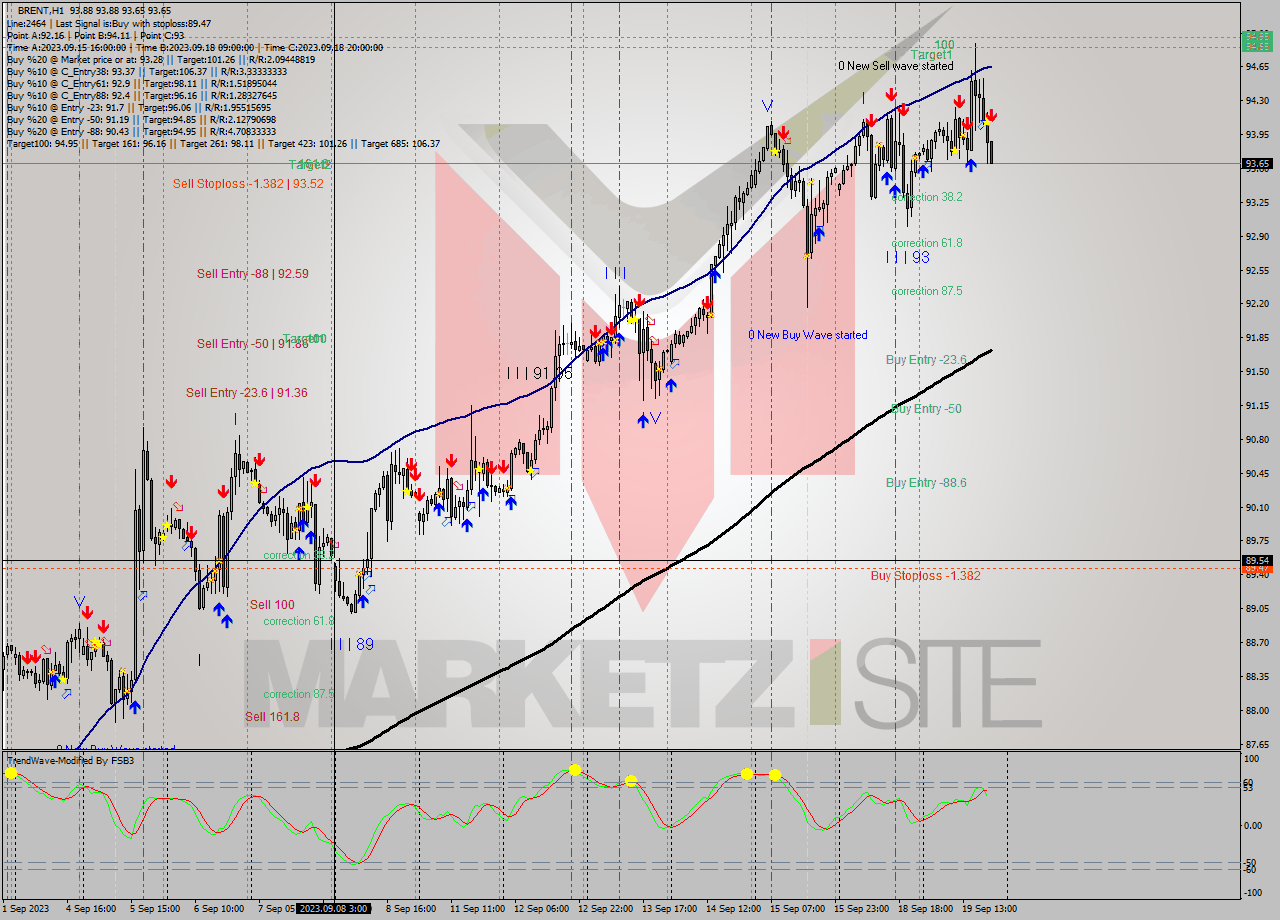Click the '0 New Buy Wave started' annotation
This screenshot has height=920, width=1280.
click(808, 335)
